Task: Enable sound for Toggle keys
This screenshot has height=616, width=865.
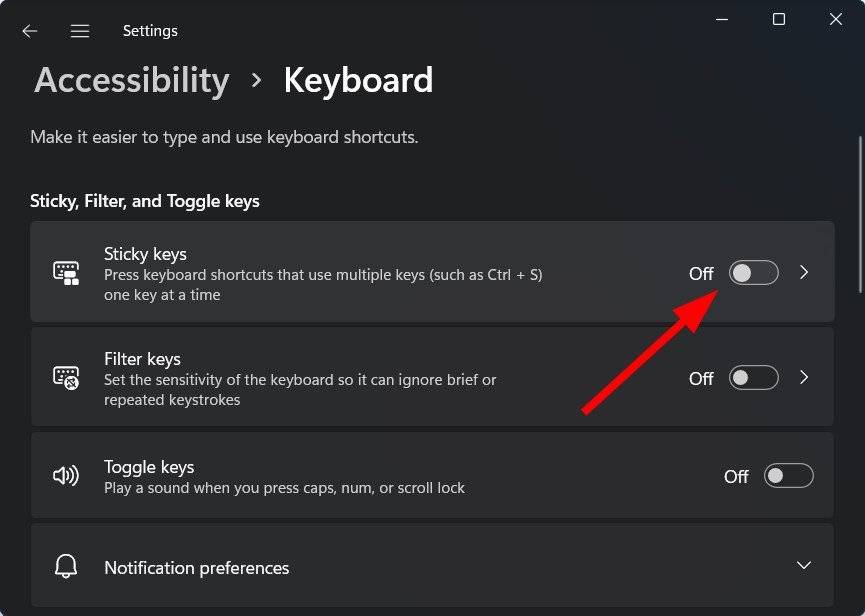Action: pos(788,476)
